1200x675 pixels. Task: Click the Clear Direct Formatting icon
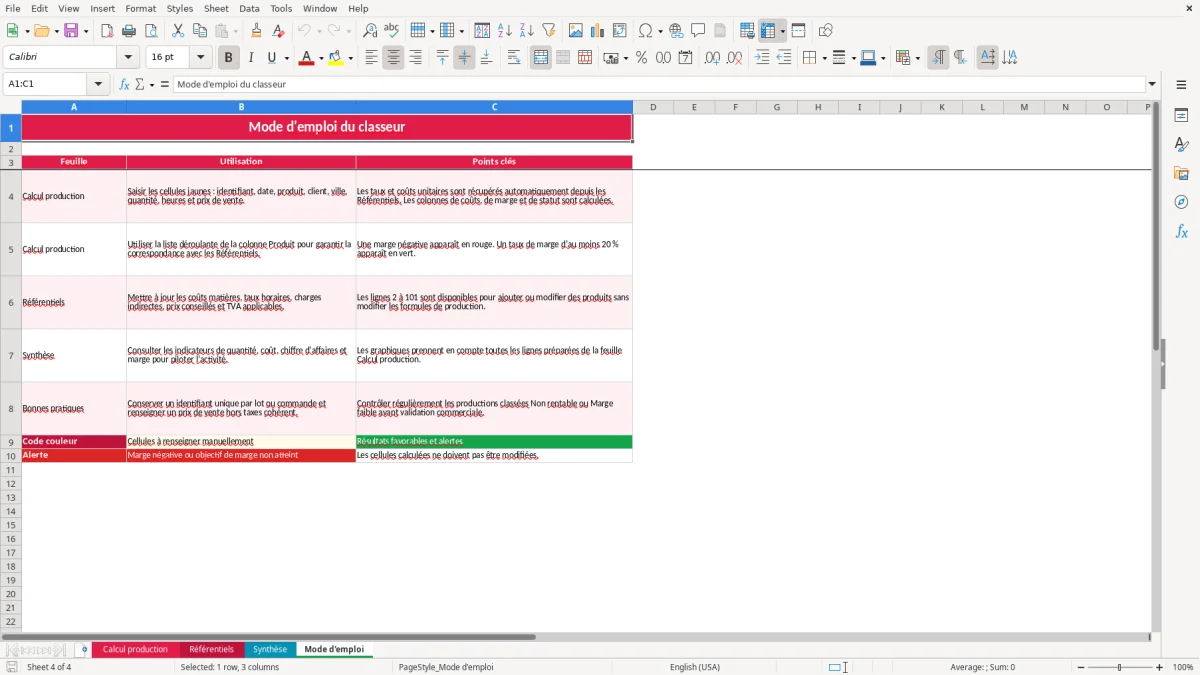click(278, 31)
